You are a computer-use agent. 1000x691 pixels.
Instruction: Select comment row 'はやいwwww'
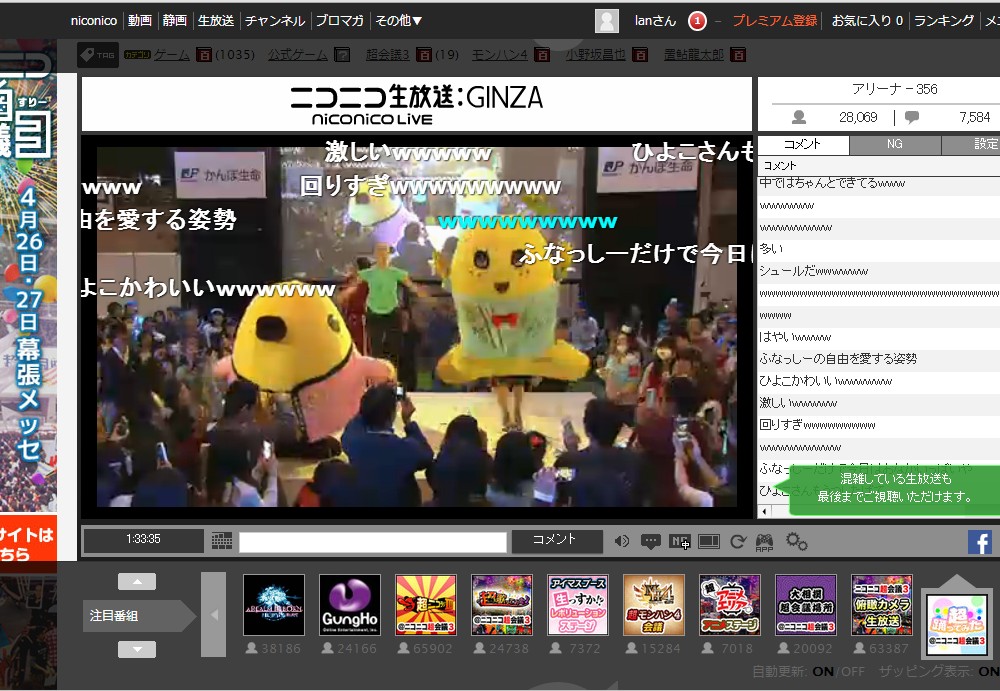[879, 338]
